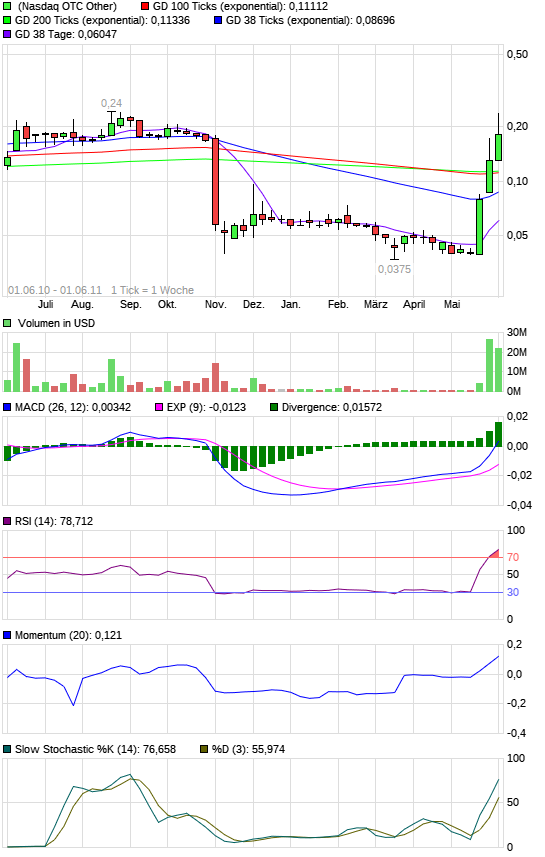Click the 'Nov.' month axis label
Screen dimensions: 545x857
pos(215,304)
